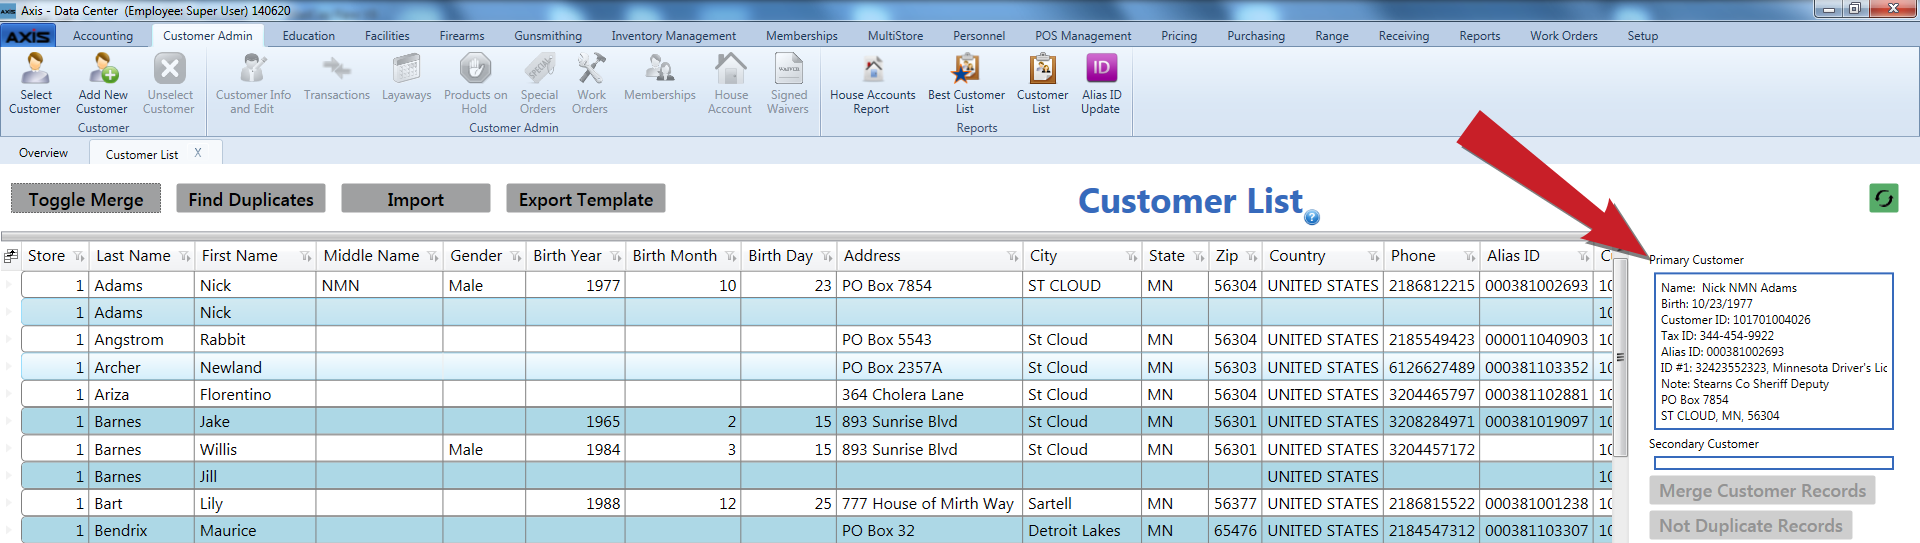Open the Transactions icon
1920x543 pixels.
336,77
